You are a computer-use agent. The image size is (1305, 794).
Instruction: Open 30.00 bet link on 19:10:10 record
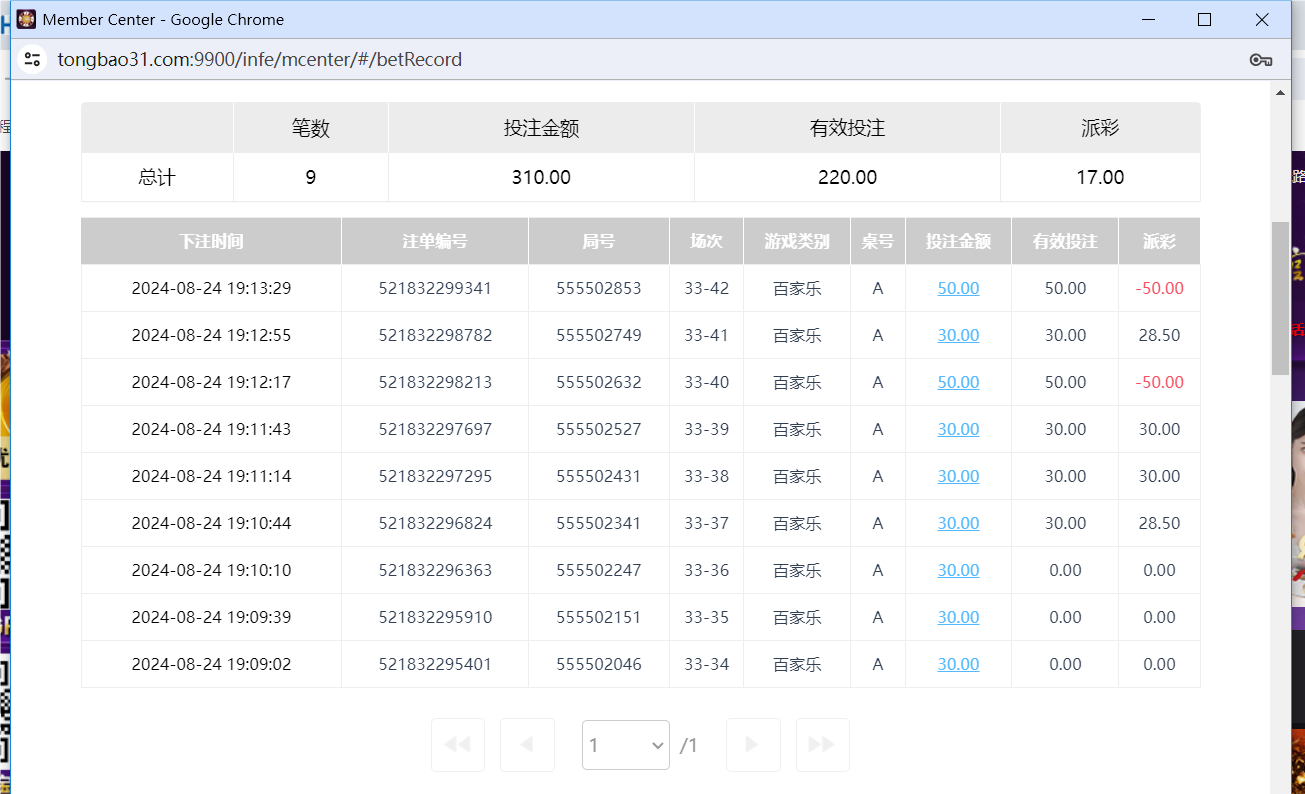(958, 570)
